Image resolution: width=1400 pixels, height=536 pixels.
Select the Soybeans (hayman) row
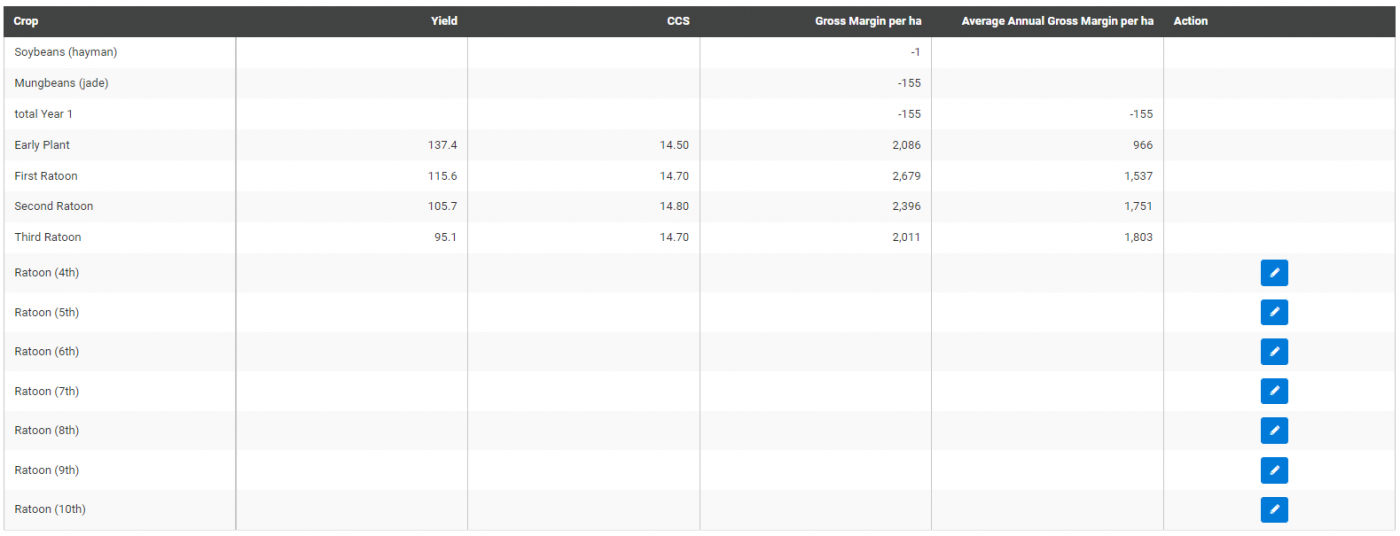pos(66,52)
